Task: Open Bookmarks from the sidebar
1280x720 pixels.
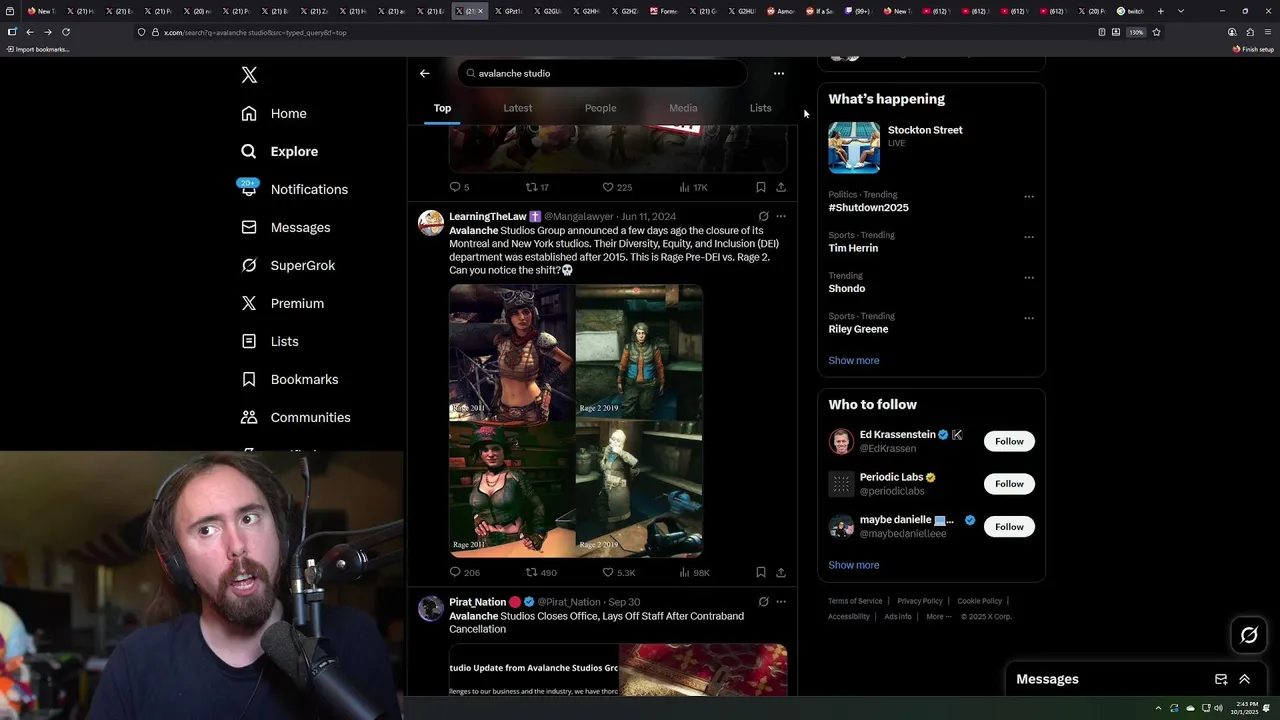Action: tap(290, 379)
